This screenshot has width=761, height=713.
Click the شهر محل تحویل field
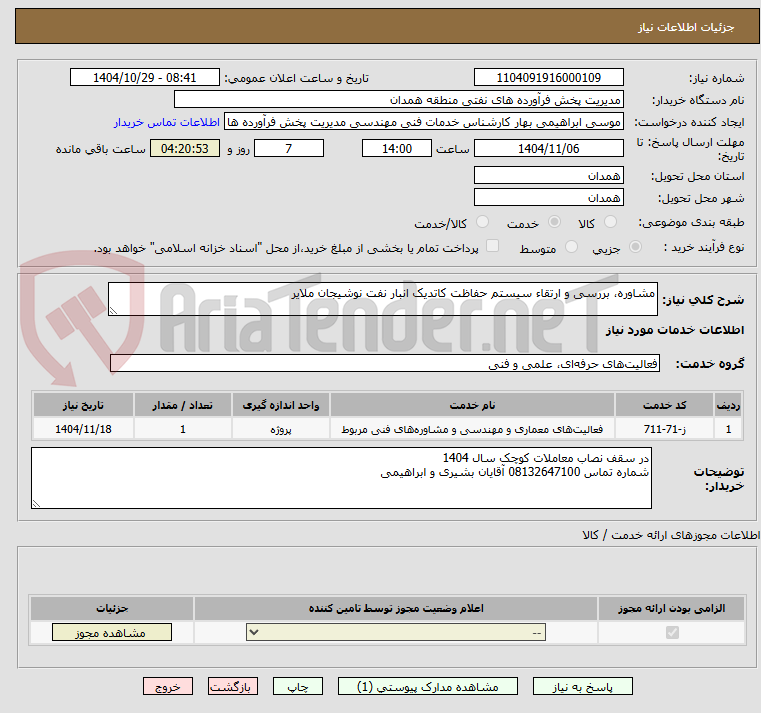pos(548,198)
